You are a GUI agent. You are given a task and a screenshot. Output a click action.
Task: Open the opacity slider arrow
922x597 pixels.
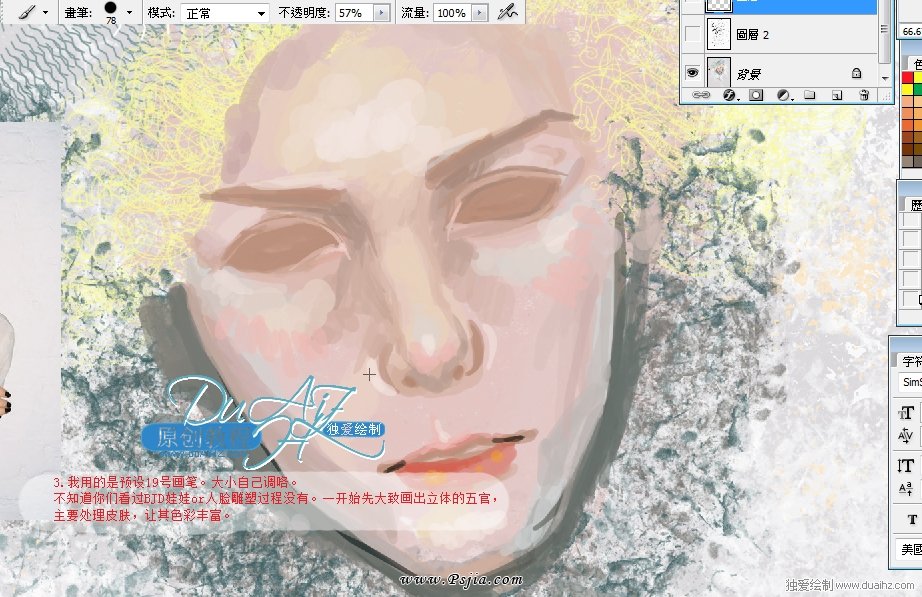pos(382,13)
